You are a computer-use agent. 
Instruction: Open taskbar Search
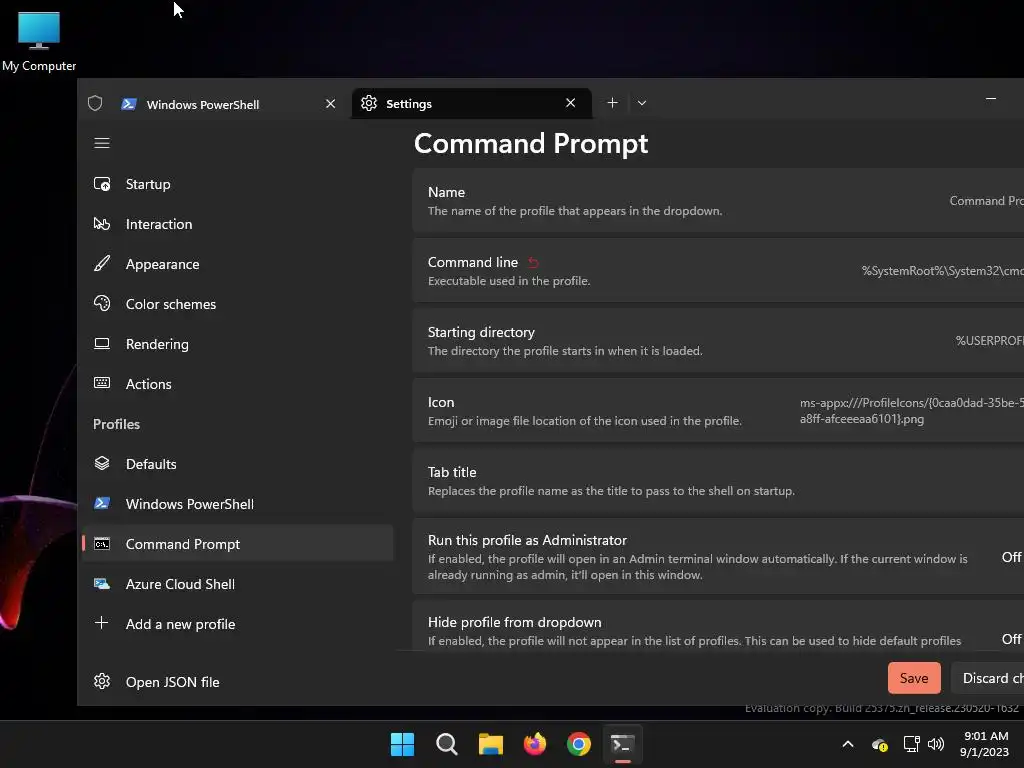pyautogui.click(x=447, y=744)
